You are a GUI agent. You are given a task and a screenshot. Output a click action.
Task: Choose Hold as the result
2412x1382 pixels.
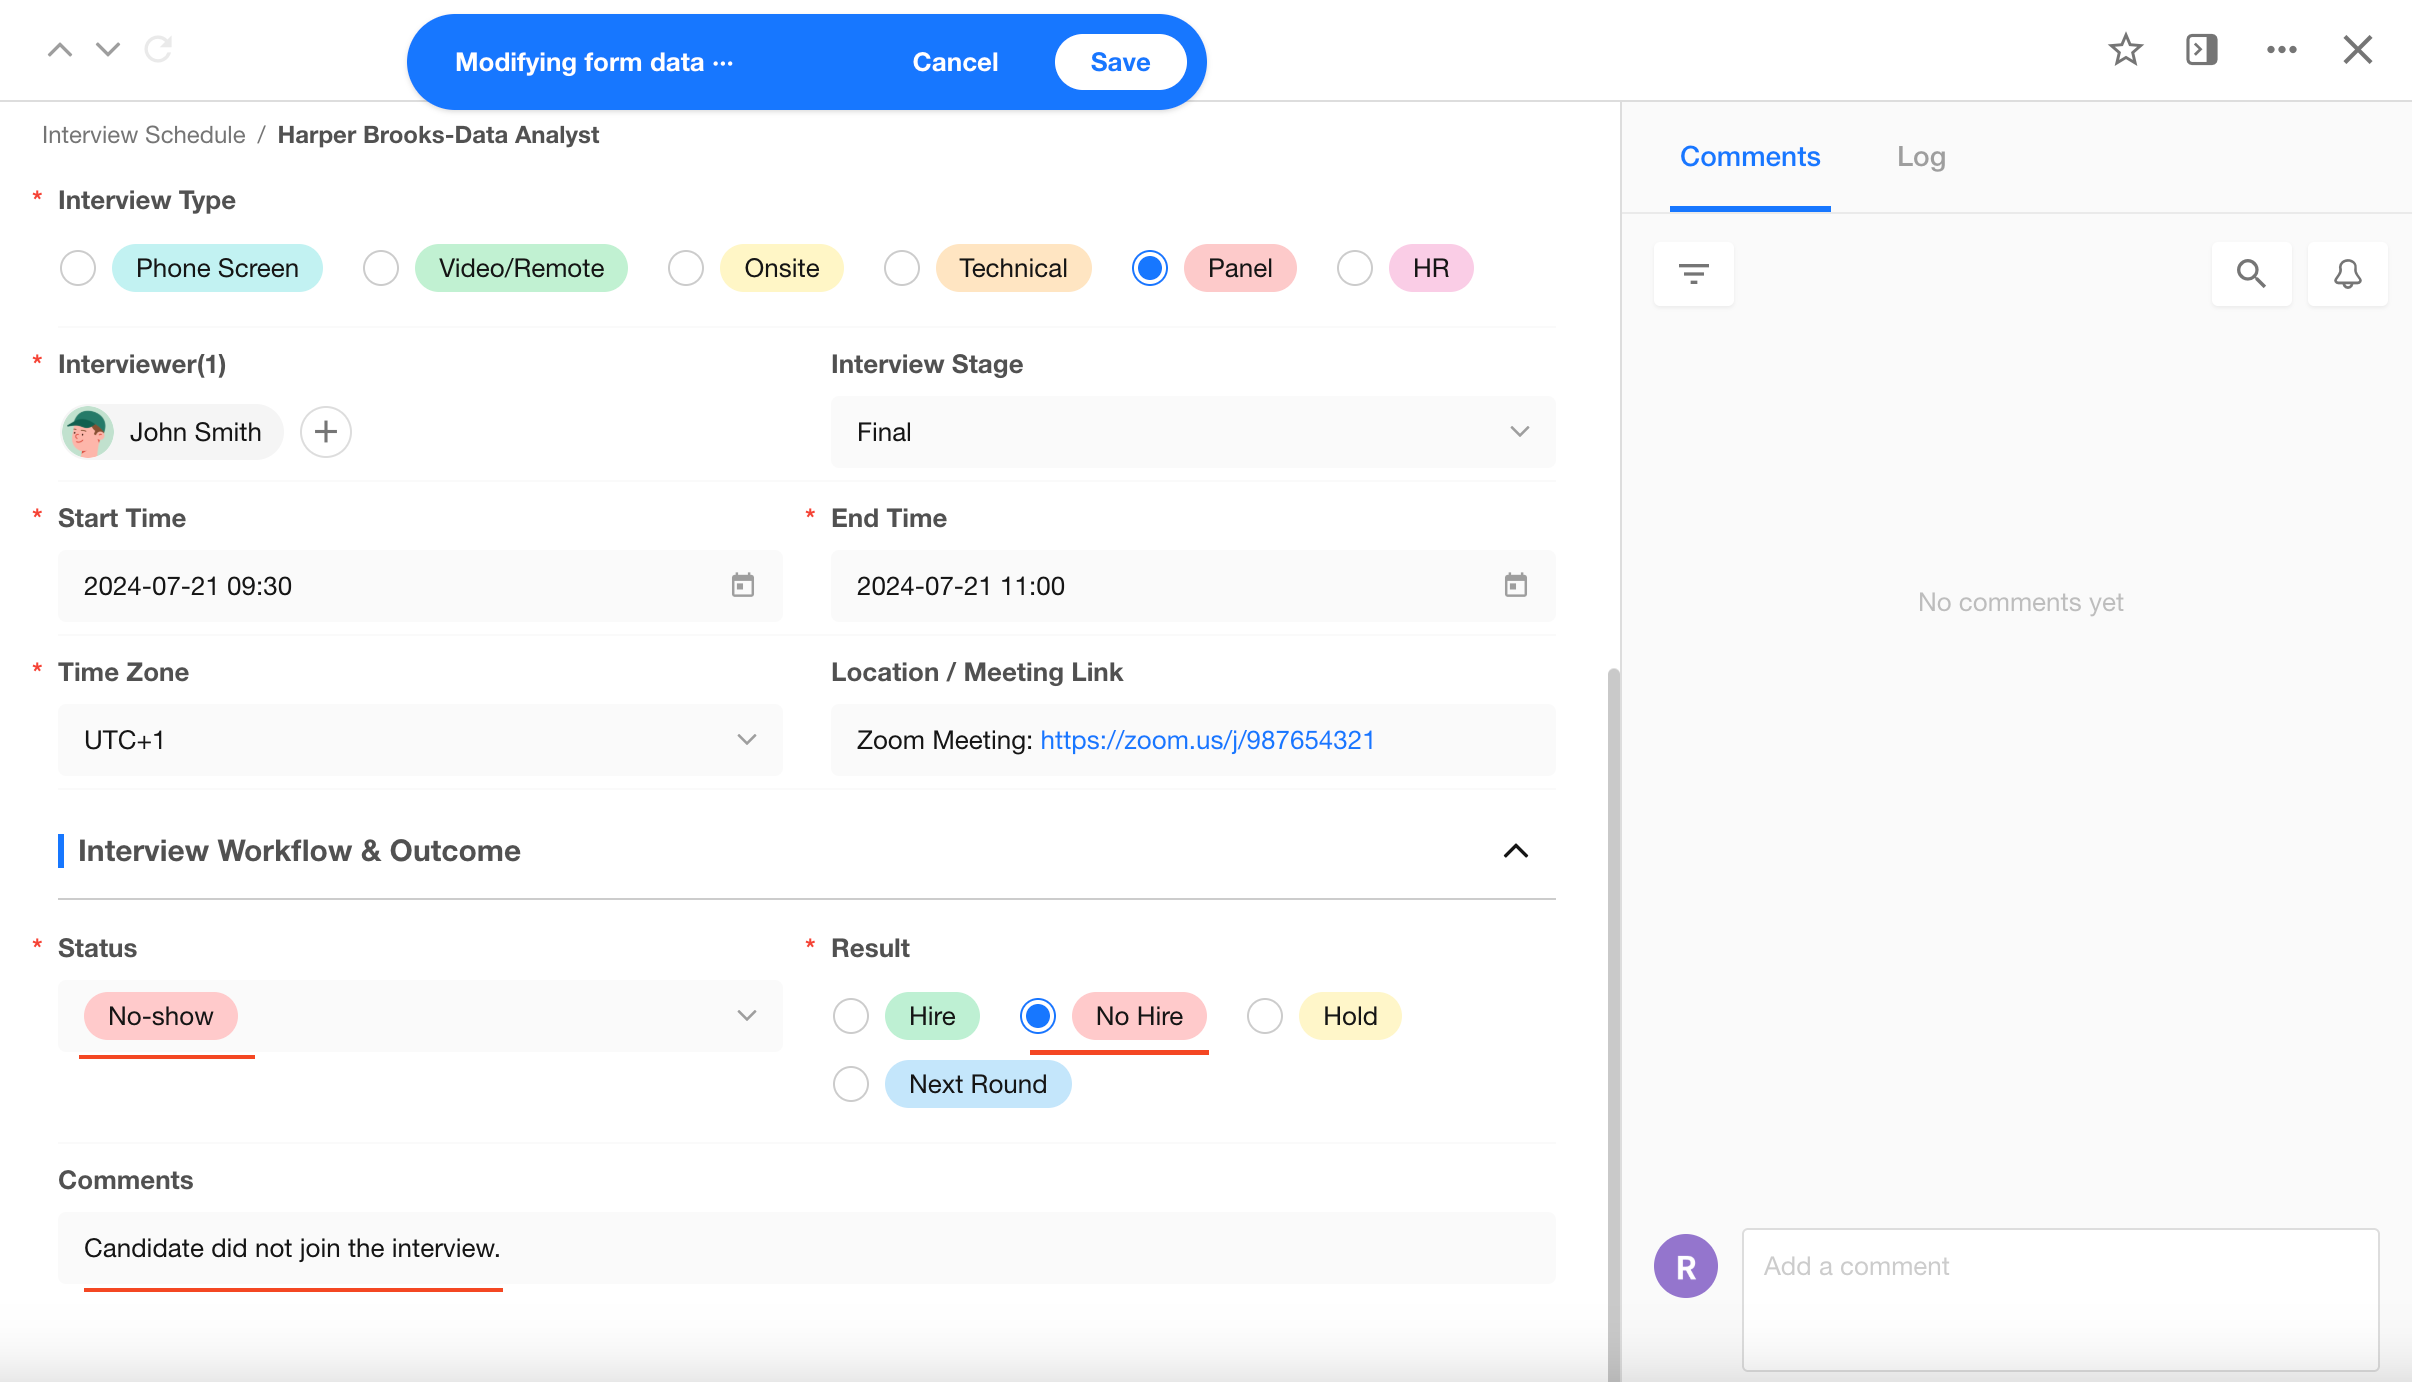point(1265,1016)
